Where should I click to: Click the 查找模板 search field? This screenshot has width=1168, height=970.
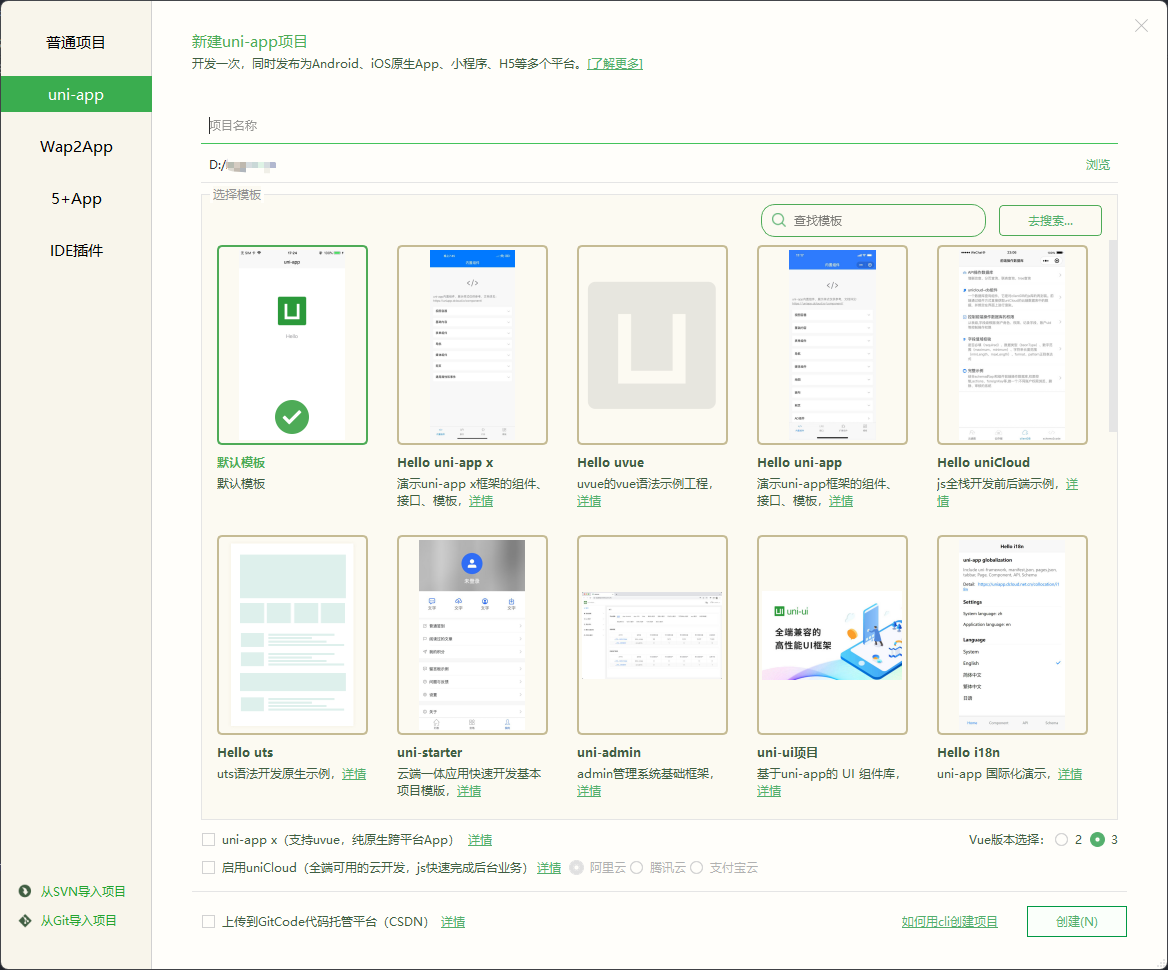coord(873,221)
